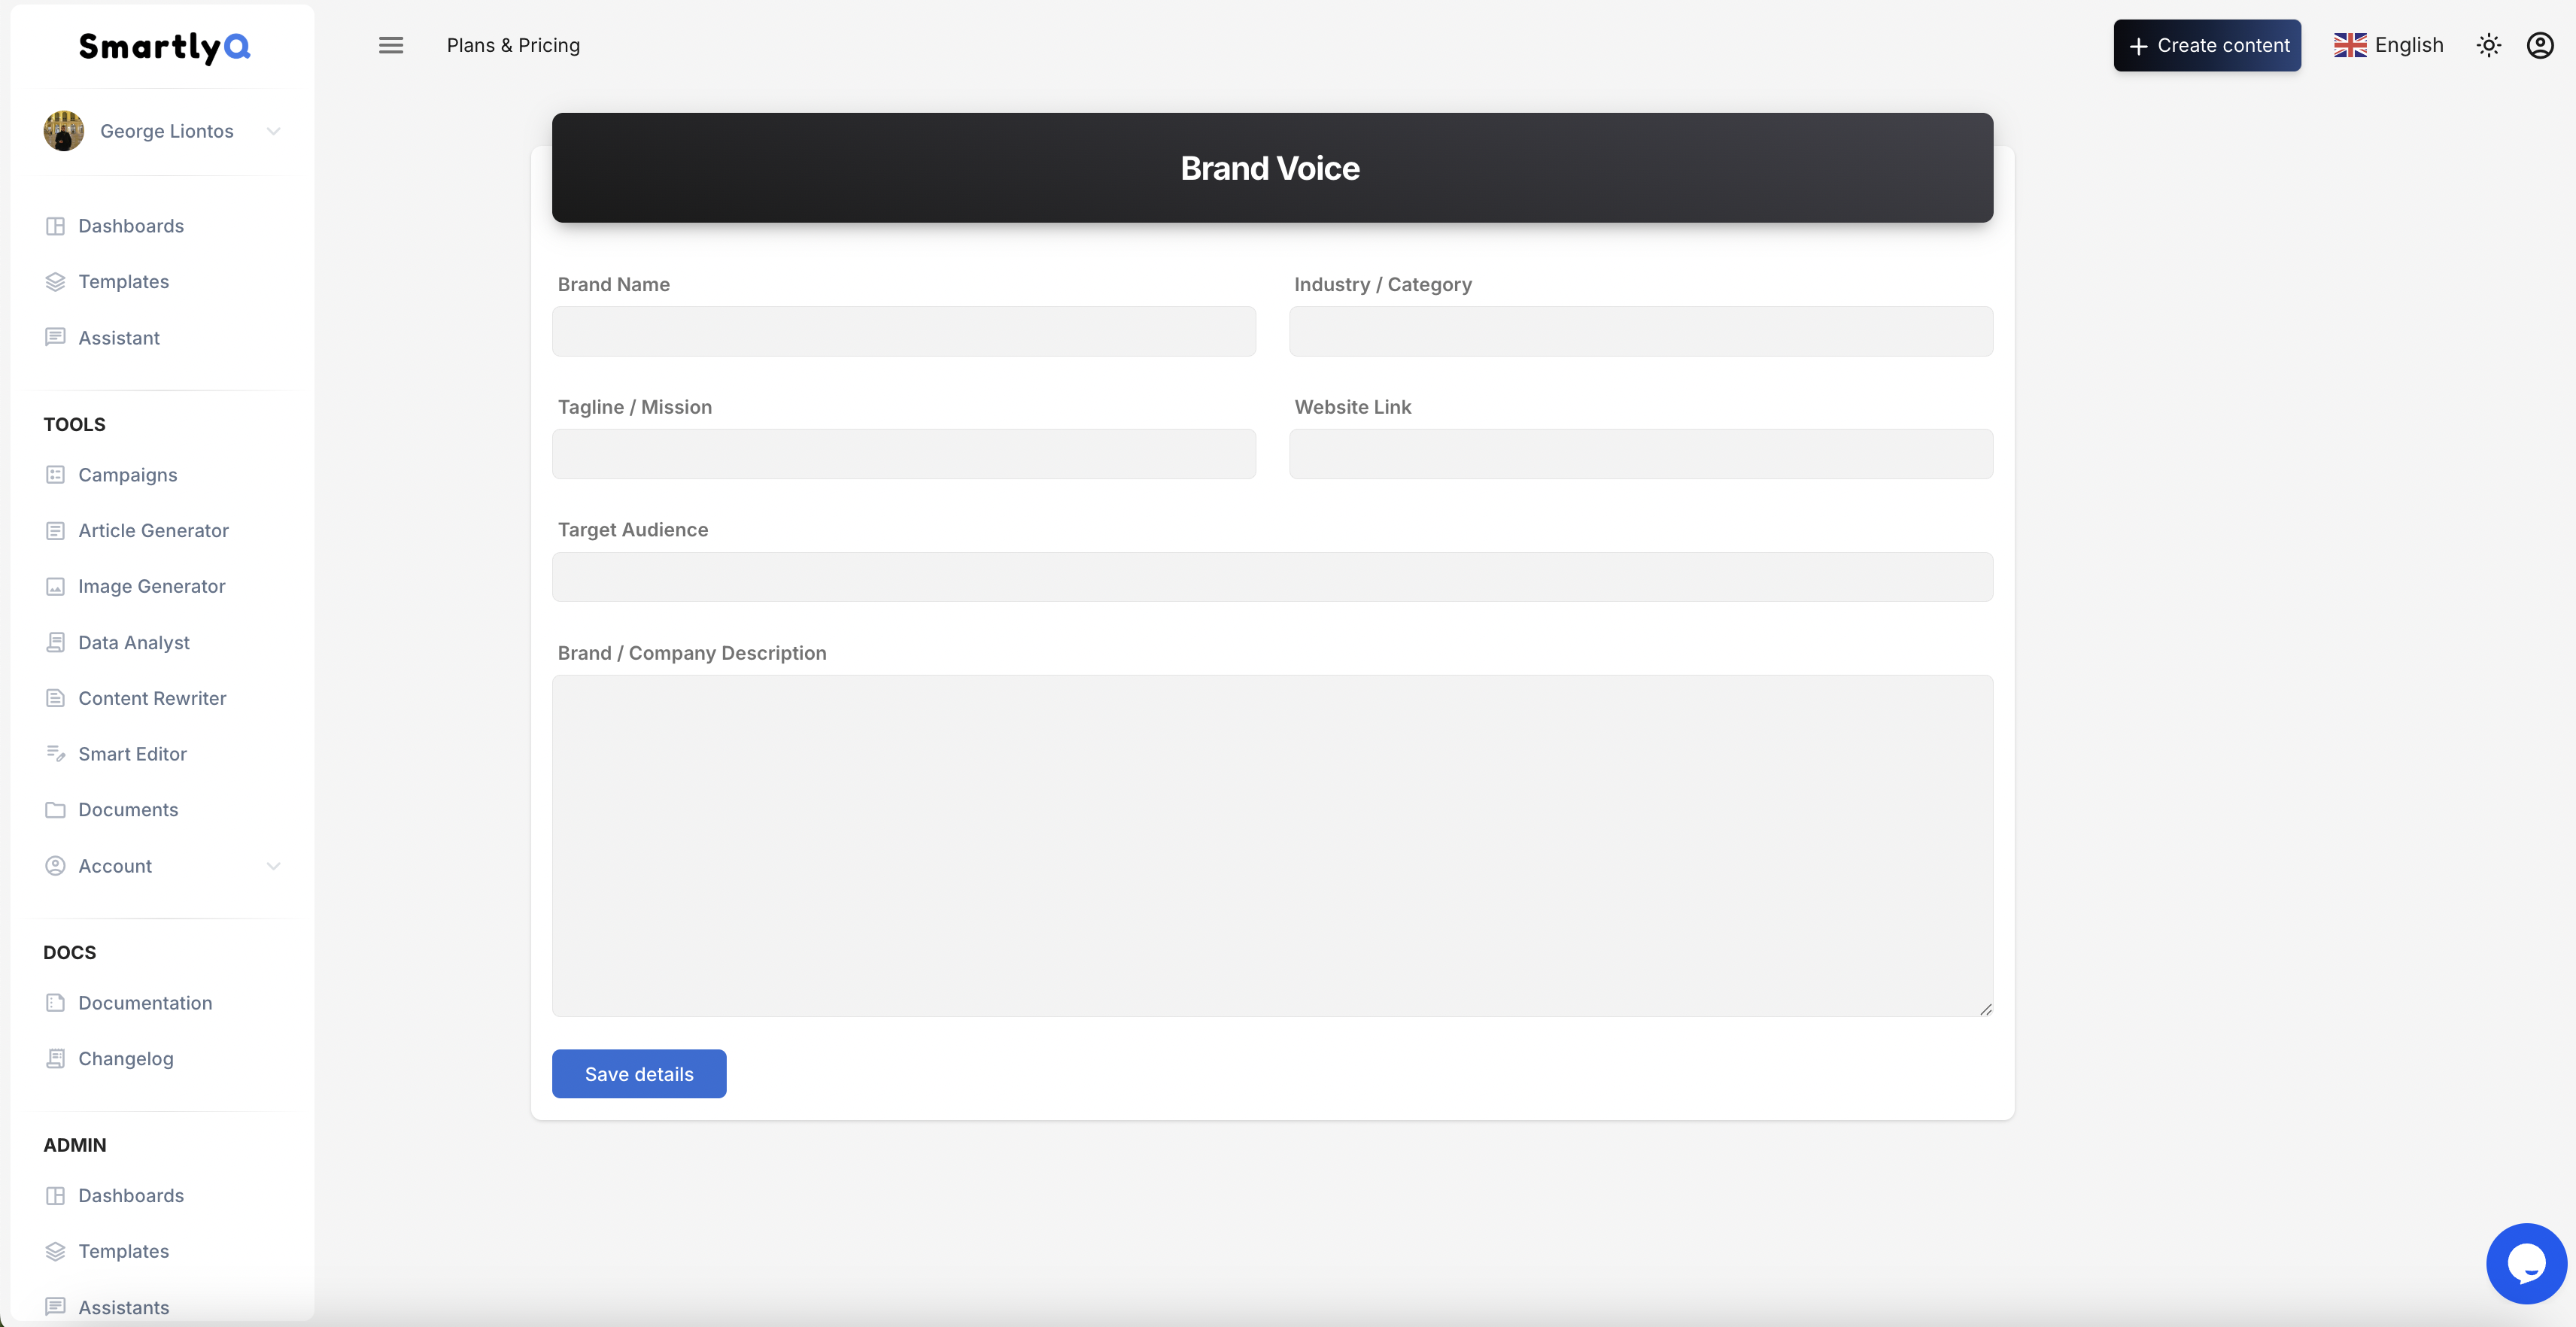The width and height of the screenshot is (2576, 1327).
Task: Expand the George Liontos user dropdown
Action: (x=273, y=131)
